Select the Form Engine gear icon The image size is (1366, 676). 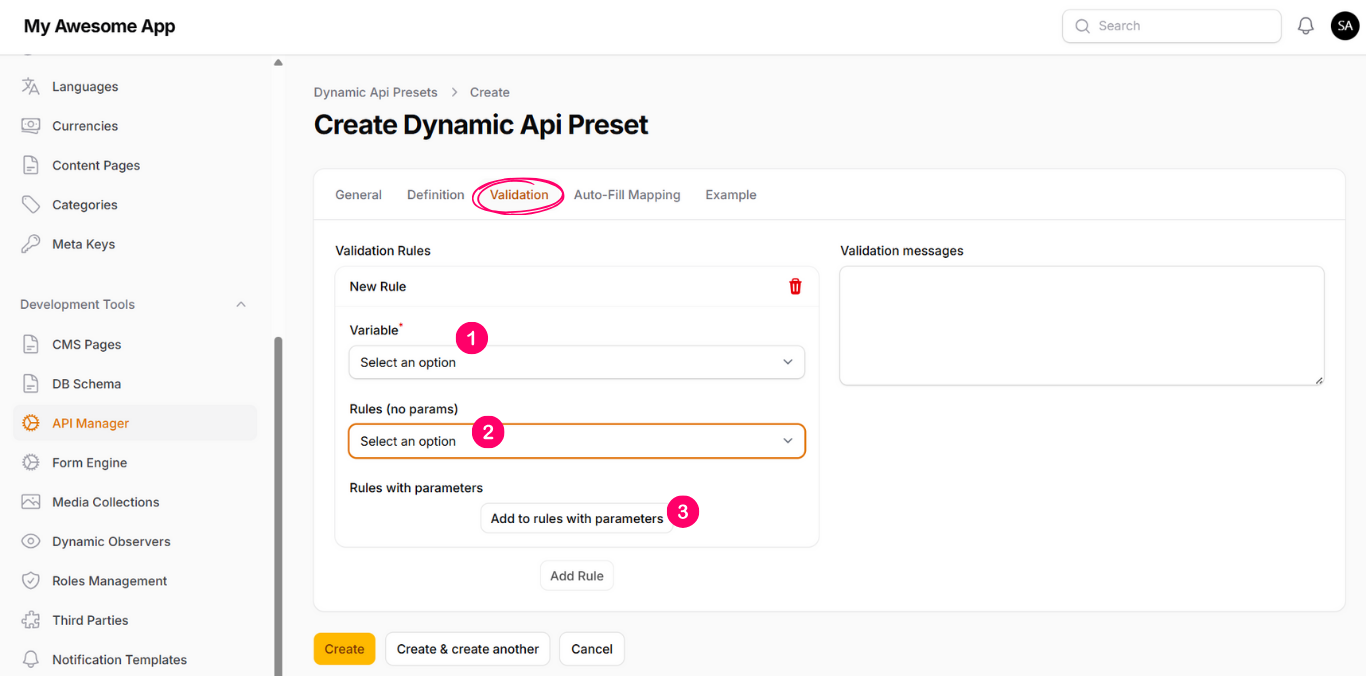pos(31,463)
